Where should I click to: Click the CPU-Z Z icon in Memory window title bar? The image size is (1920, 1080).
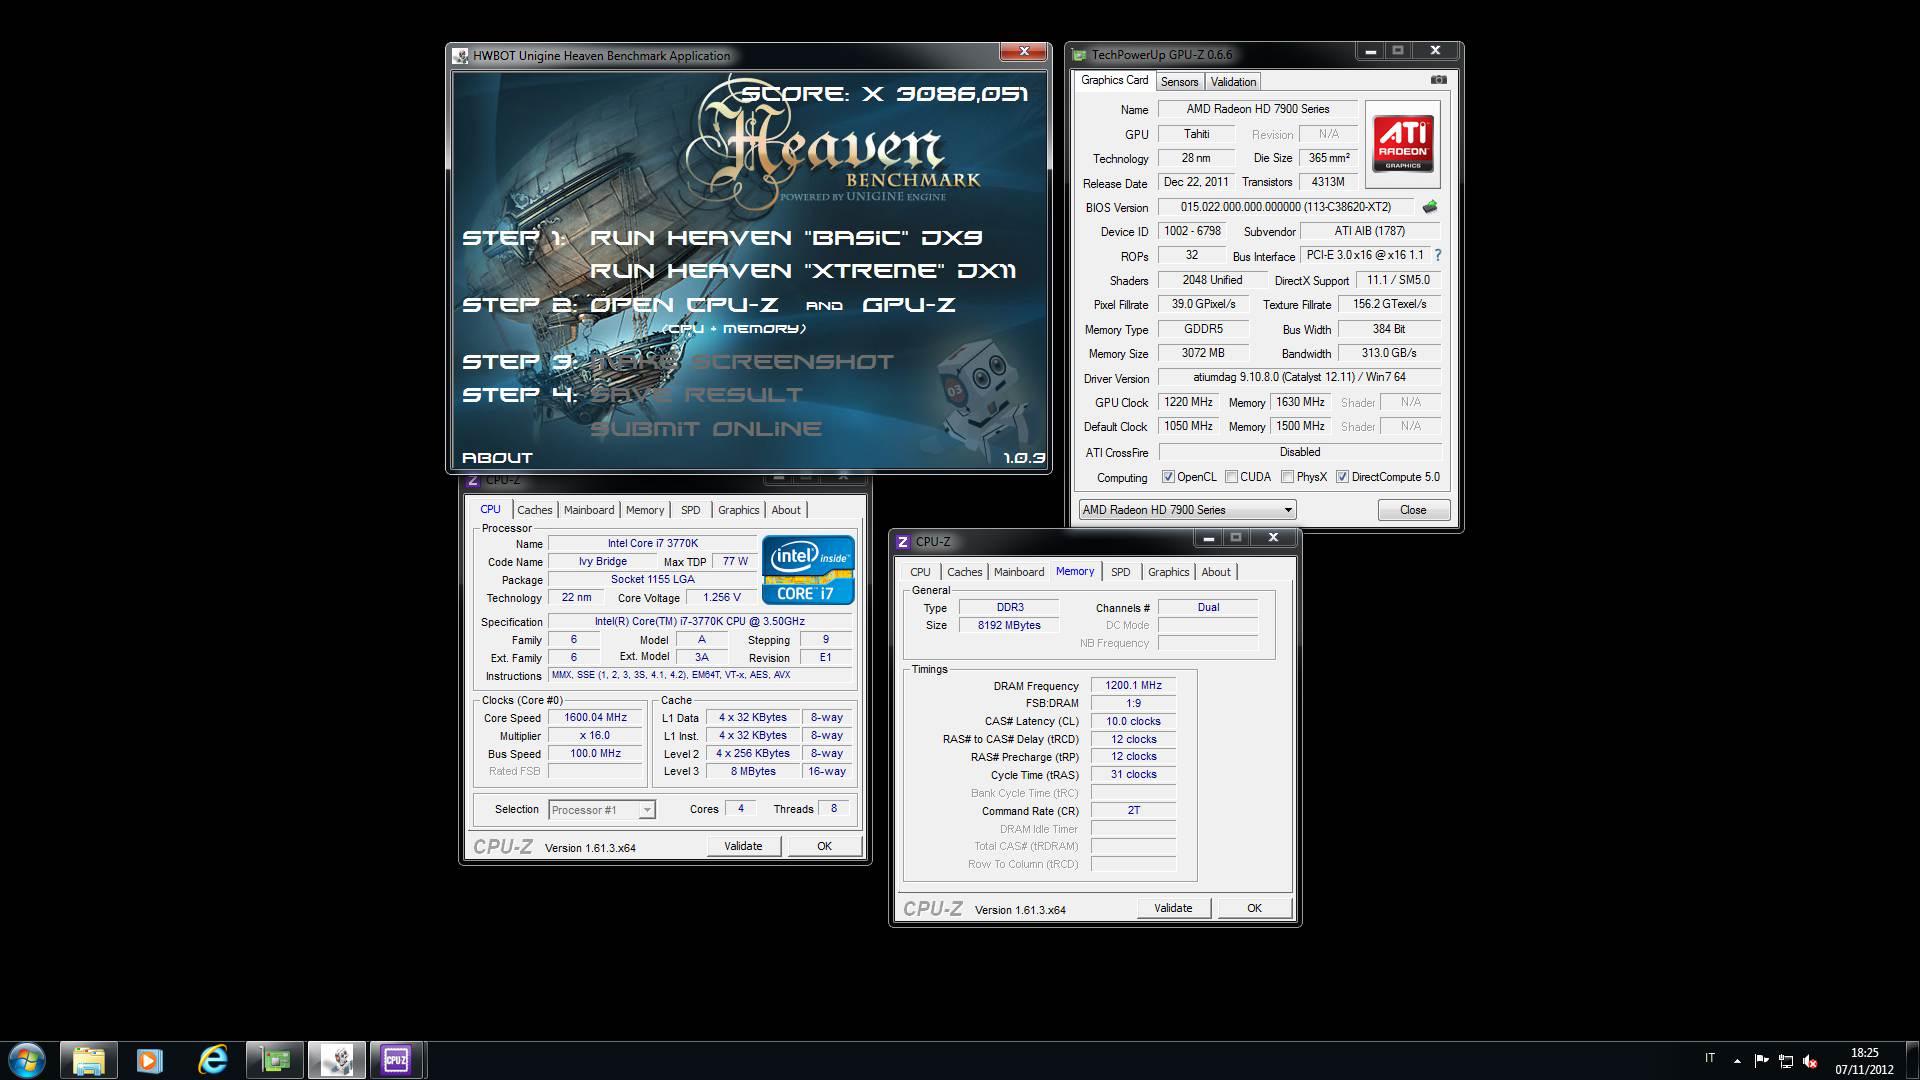pyautogui.click(x=902, y=541)
